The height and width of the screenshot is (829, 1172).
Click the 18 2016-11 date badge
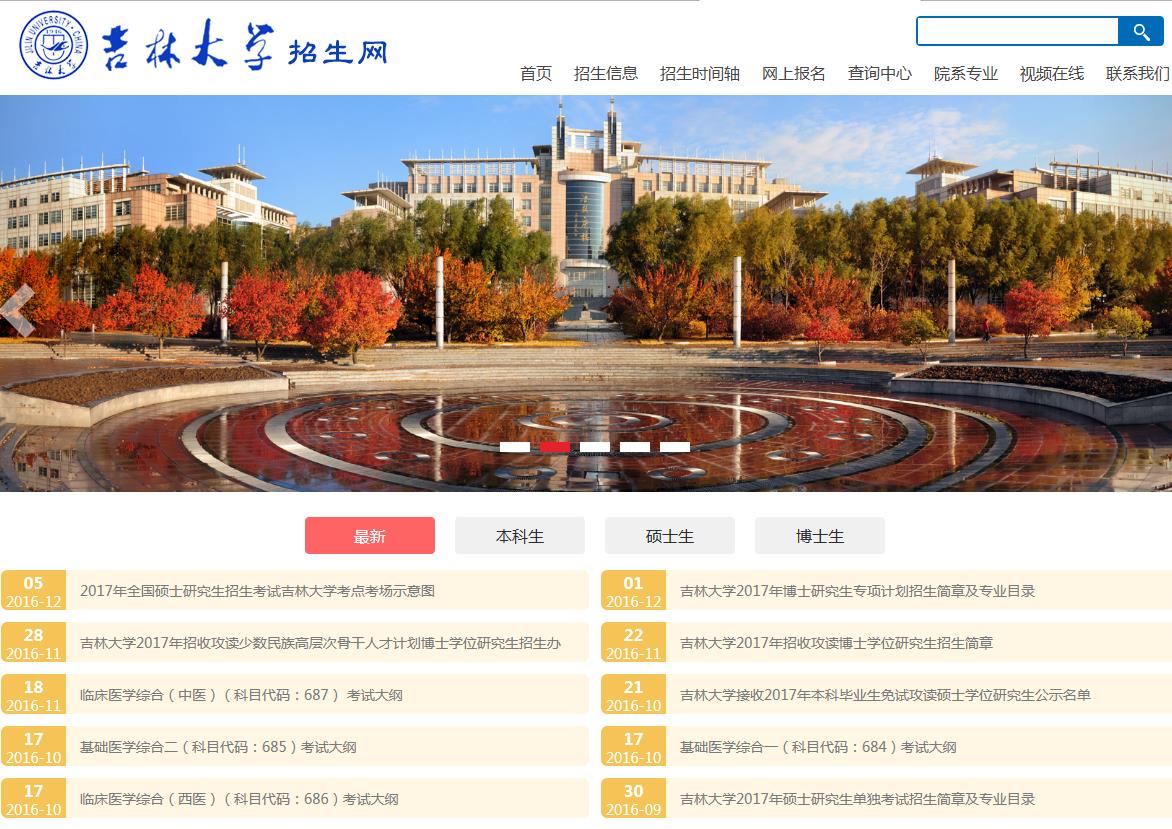point(34,695)
